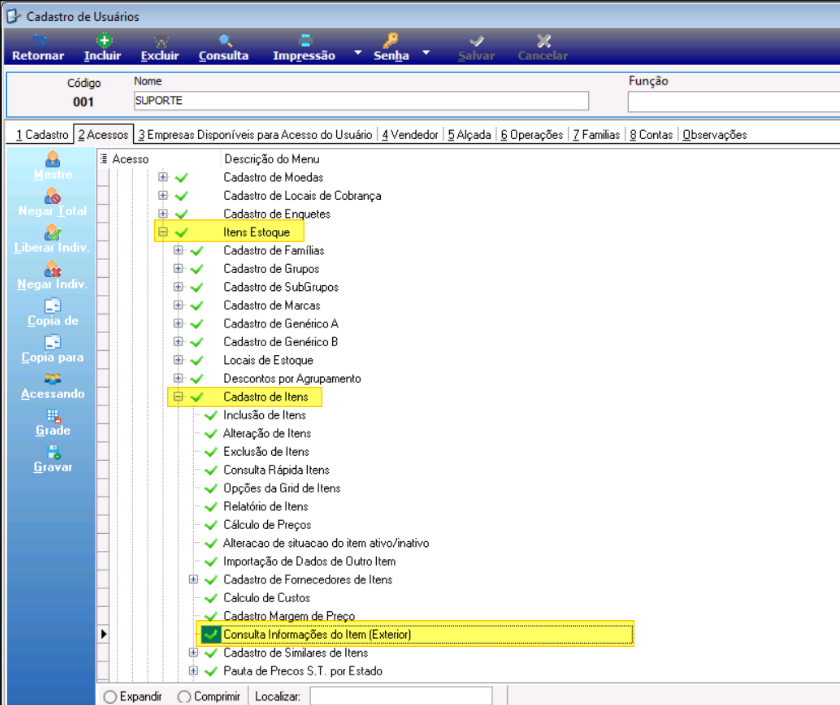Collapse the Itens Estoque tree node

(x=163, y=232)
